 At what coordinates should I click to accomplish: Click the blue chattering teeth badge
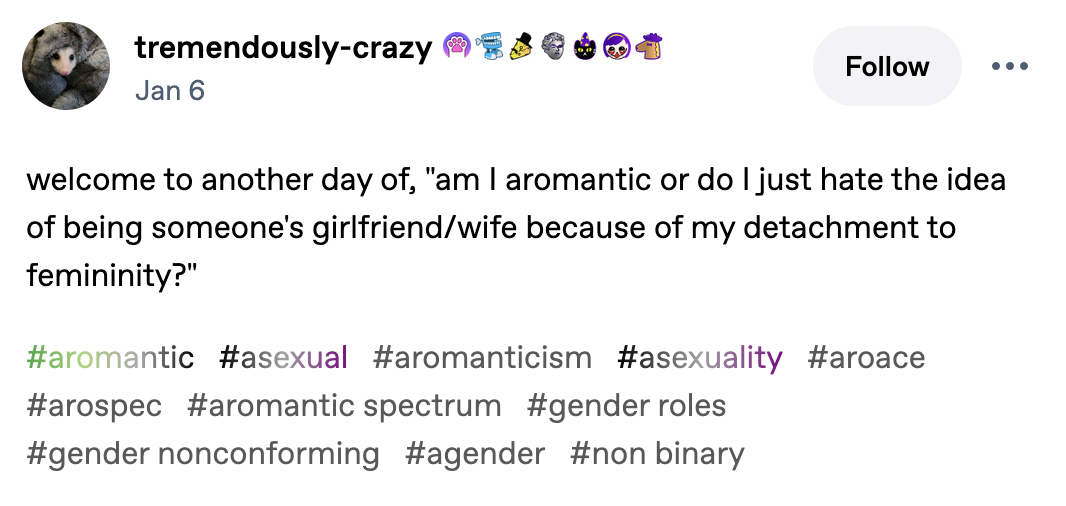click(x=488, y=46)
